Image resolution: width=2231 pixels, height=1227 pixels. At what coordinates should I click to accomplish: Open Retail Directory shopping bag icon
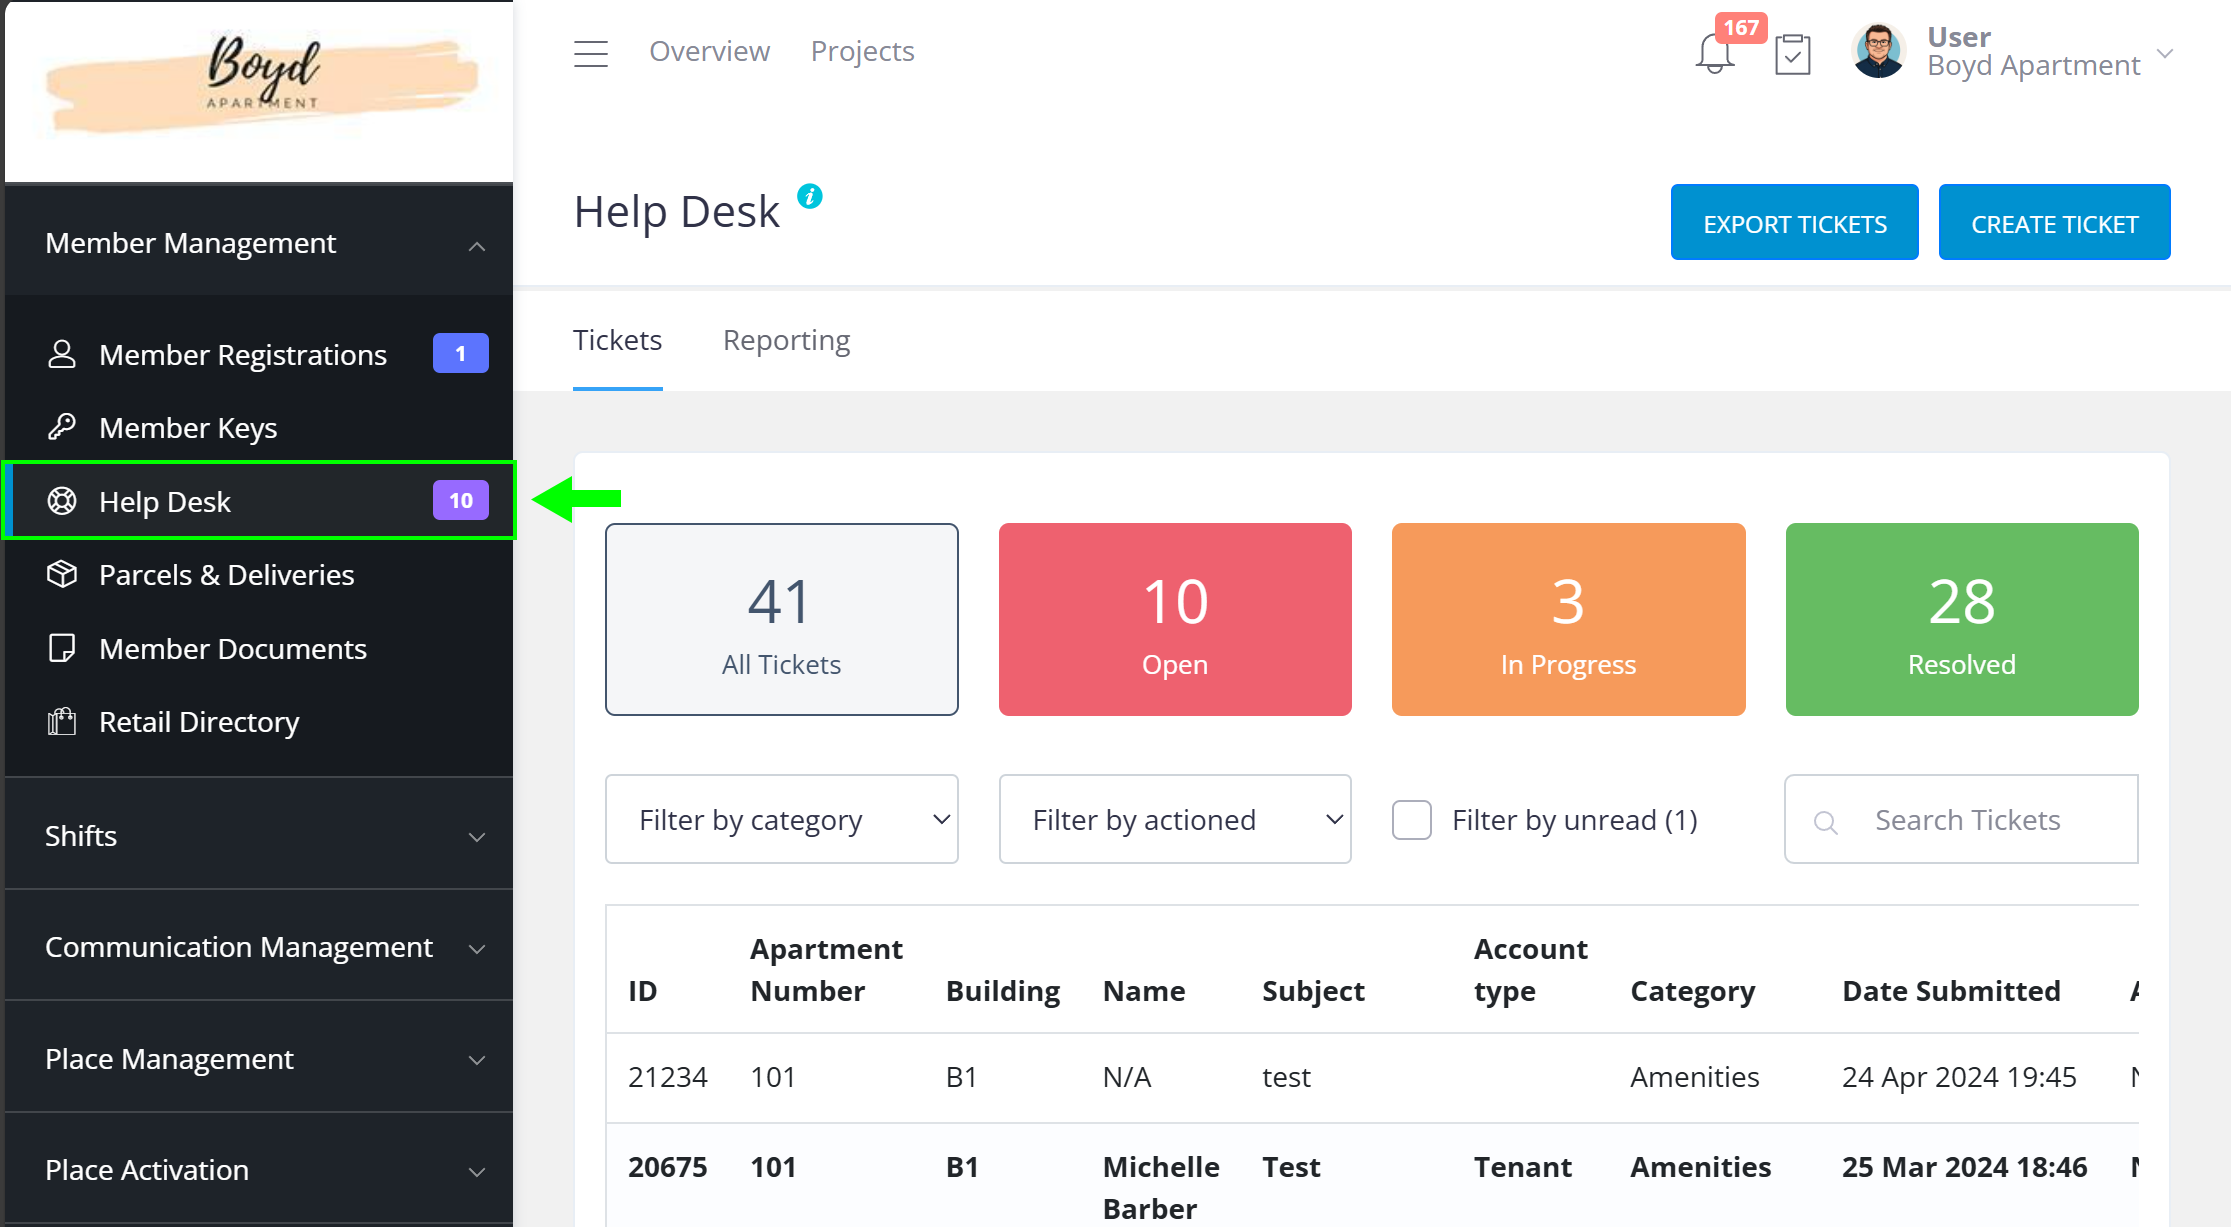click(x=62, y=721)
